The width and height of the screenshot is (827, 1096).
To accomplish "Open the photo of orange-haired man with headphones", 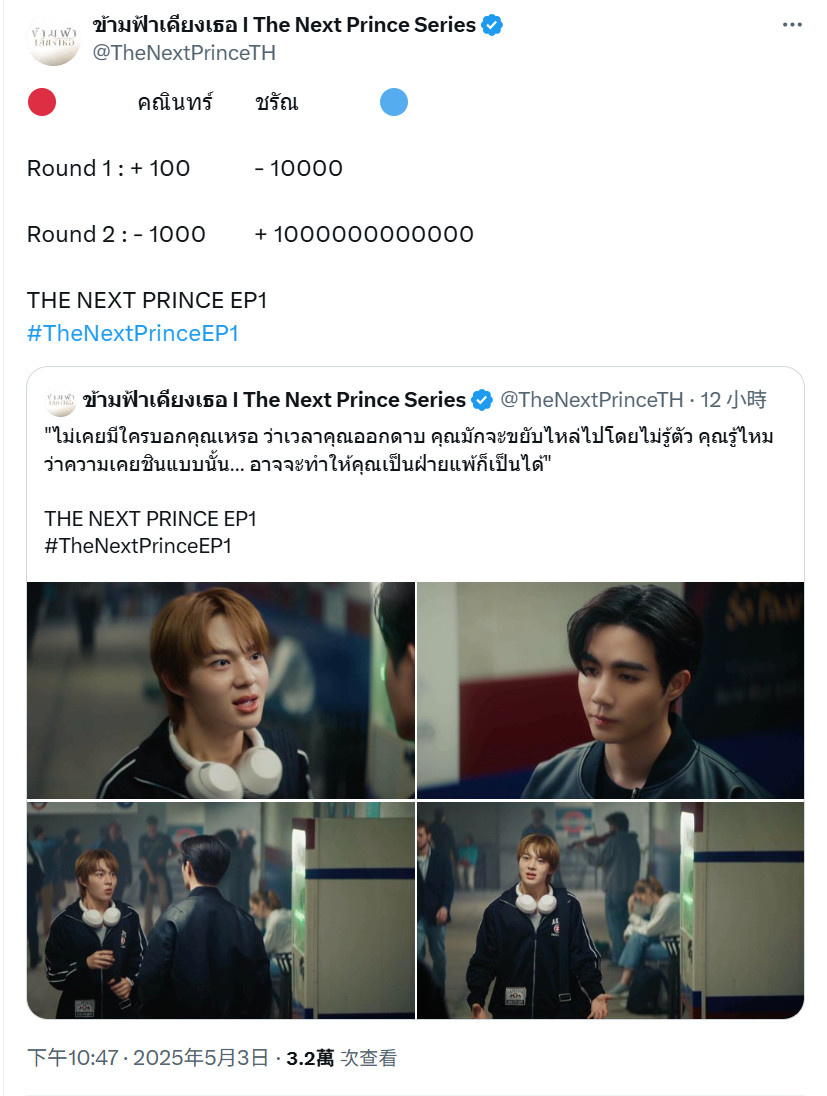I will pyautogui.click(x=221, y=690).
